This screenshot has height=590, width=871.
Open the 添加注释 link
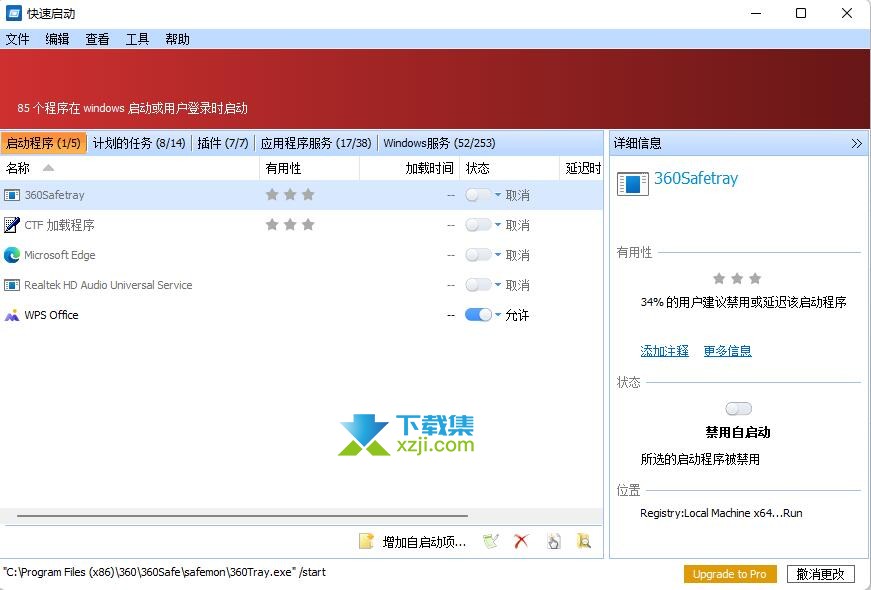tap(664, 351)
